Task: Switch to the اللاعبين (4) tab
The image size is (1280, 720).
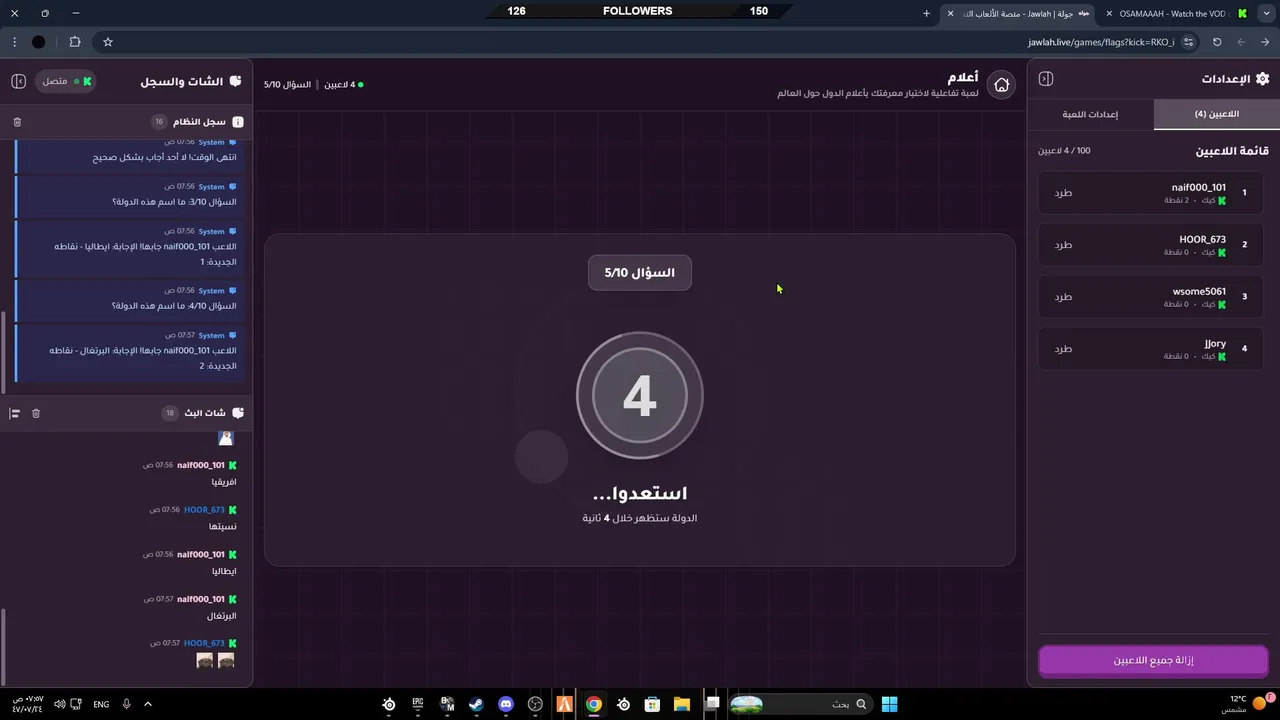Action: coord(1216,114)
